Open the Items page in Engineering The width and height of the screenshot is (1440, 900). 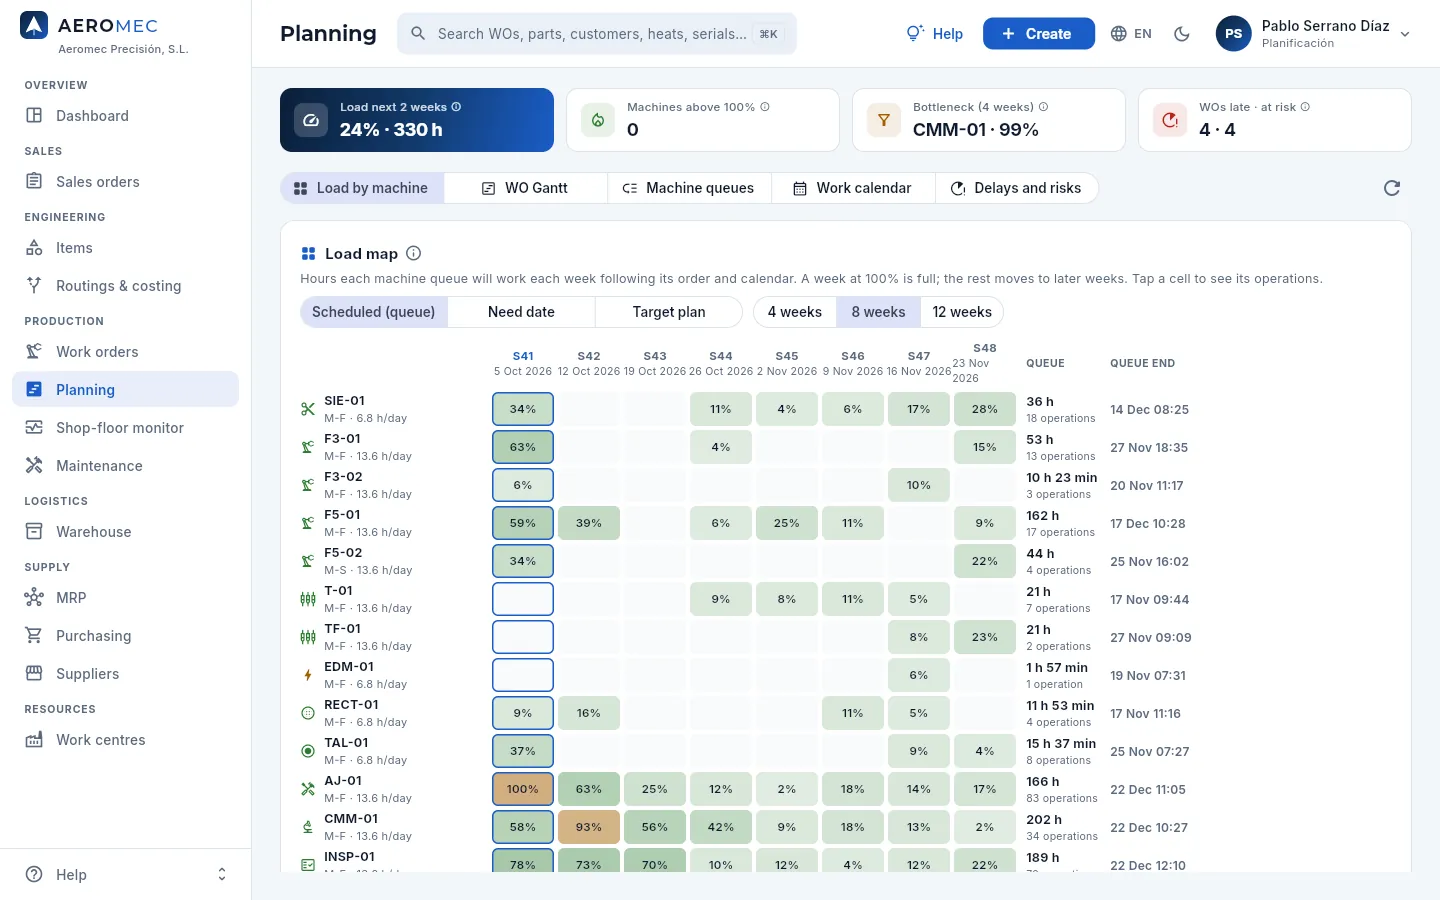click(126, 248)
